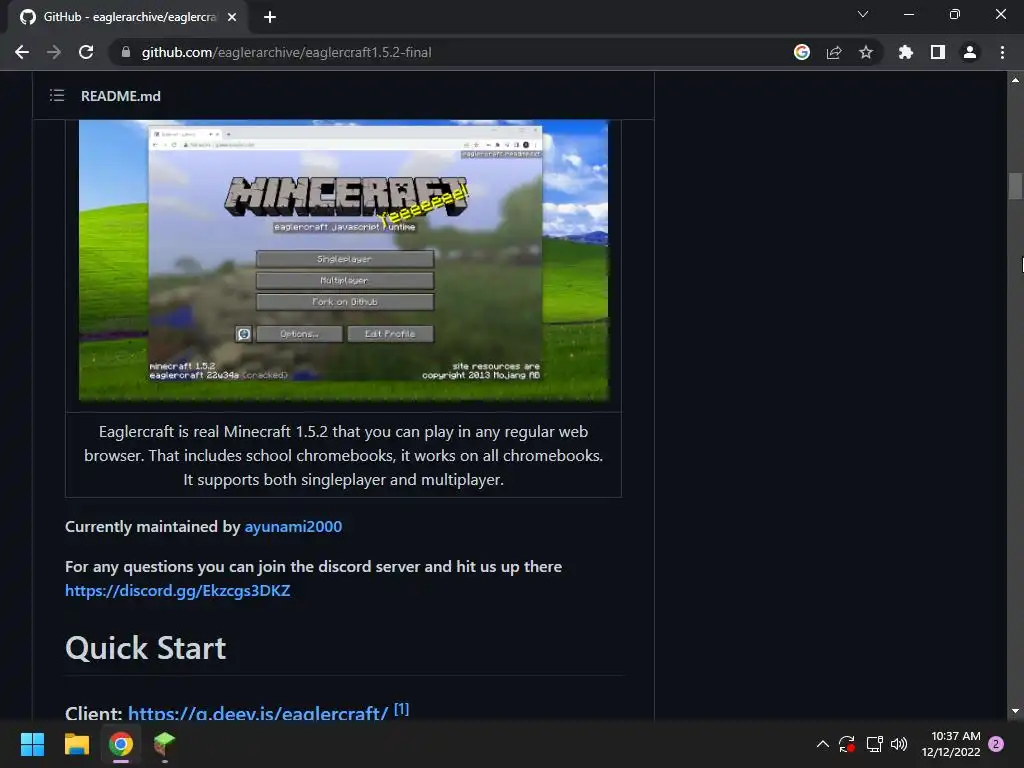Click the padlock site info icon
Image resolution: width=1024 pixels, height=768 pixels.
tap(126, 52)
